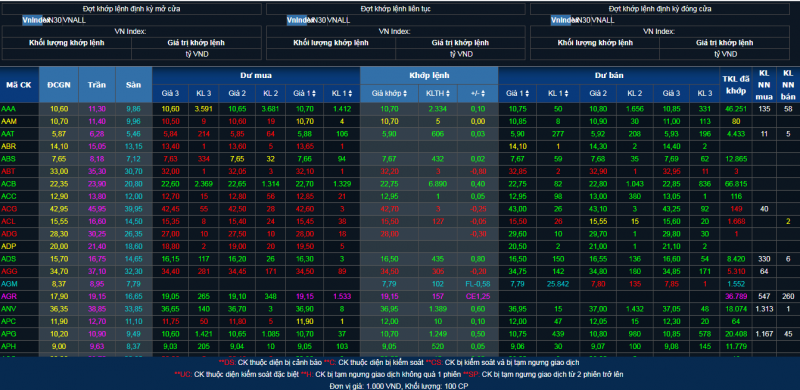
Task: Select VnIndex tab in opening auction panel
Action: click(34, 20)
